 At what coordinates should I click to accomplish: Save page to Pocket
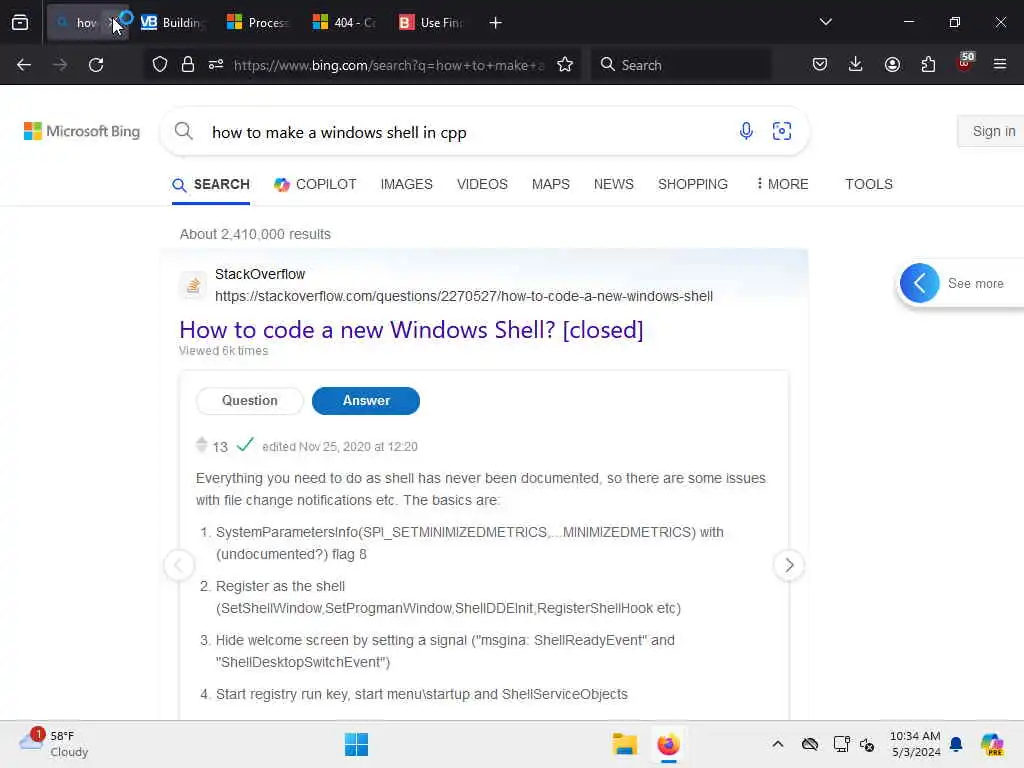tap(820, 65)
